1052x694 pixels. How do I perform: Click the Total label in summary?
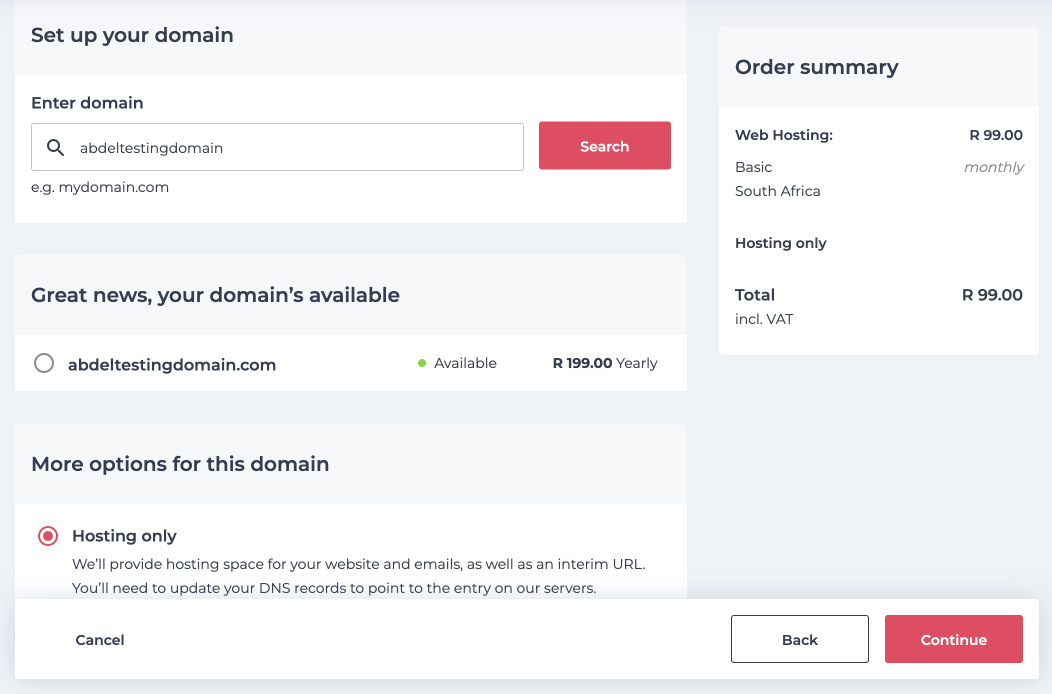click(x=755, y=295)
